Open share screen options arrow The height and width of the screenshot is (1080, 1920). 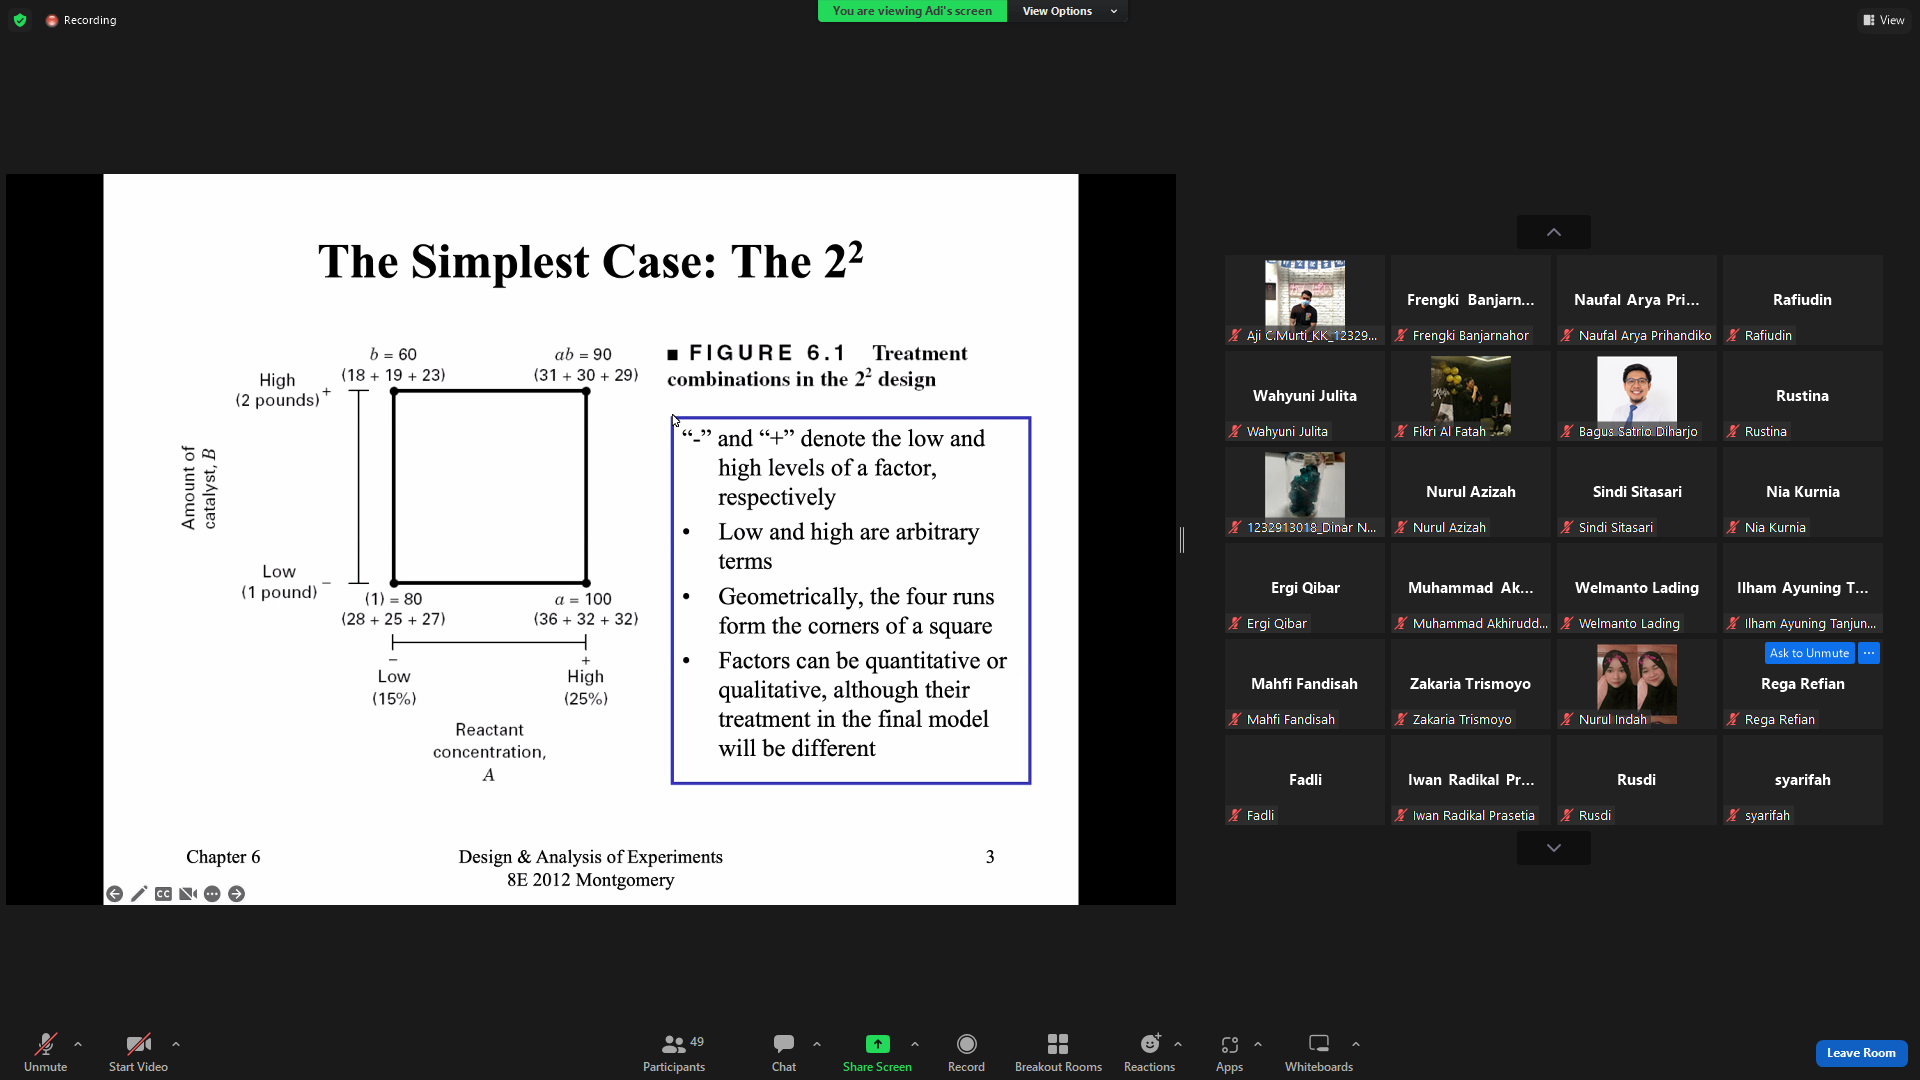click(x=915, y=1044)
